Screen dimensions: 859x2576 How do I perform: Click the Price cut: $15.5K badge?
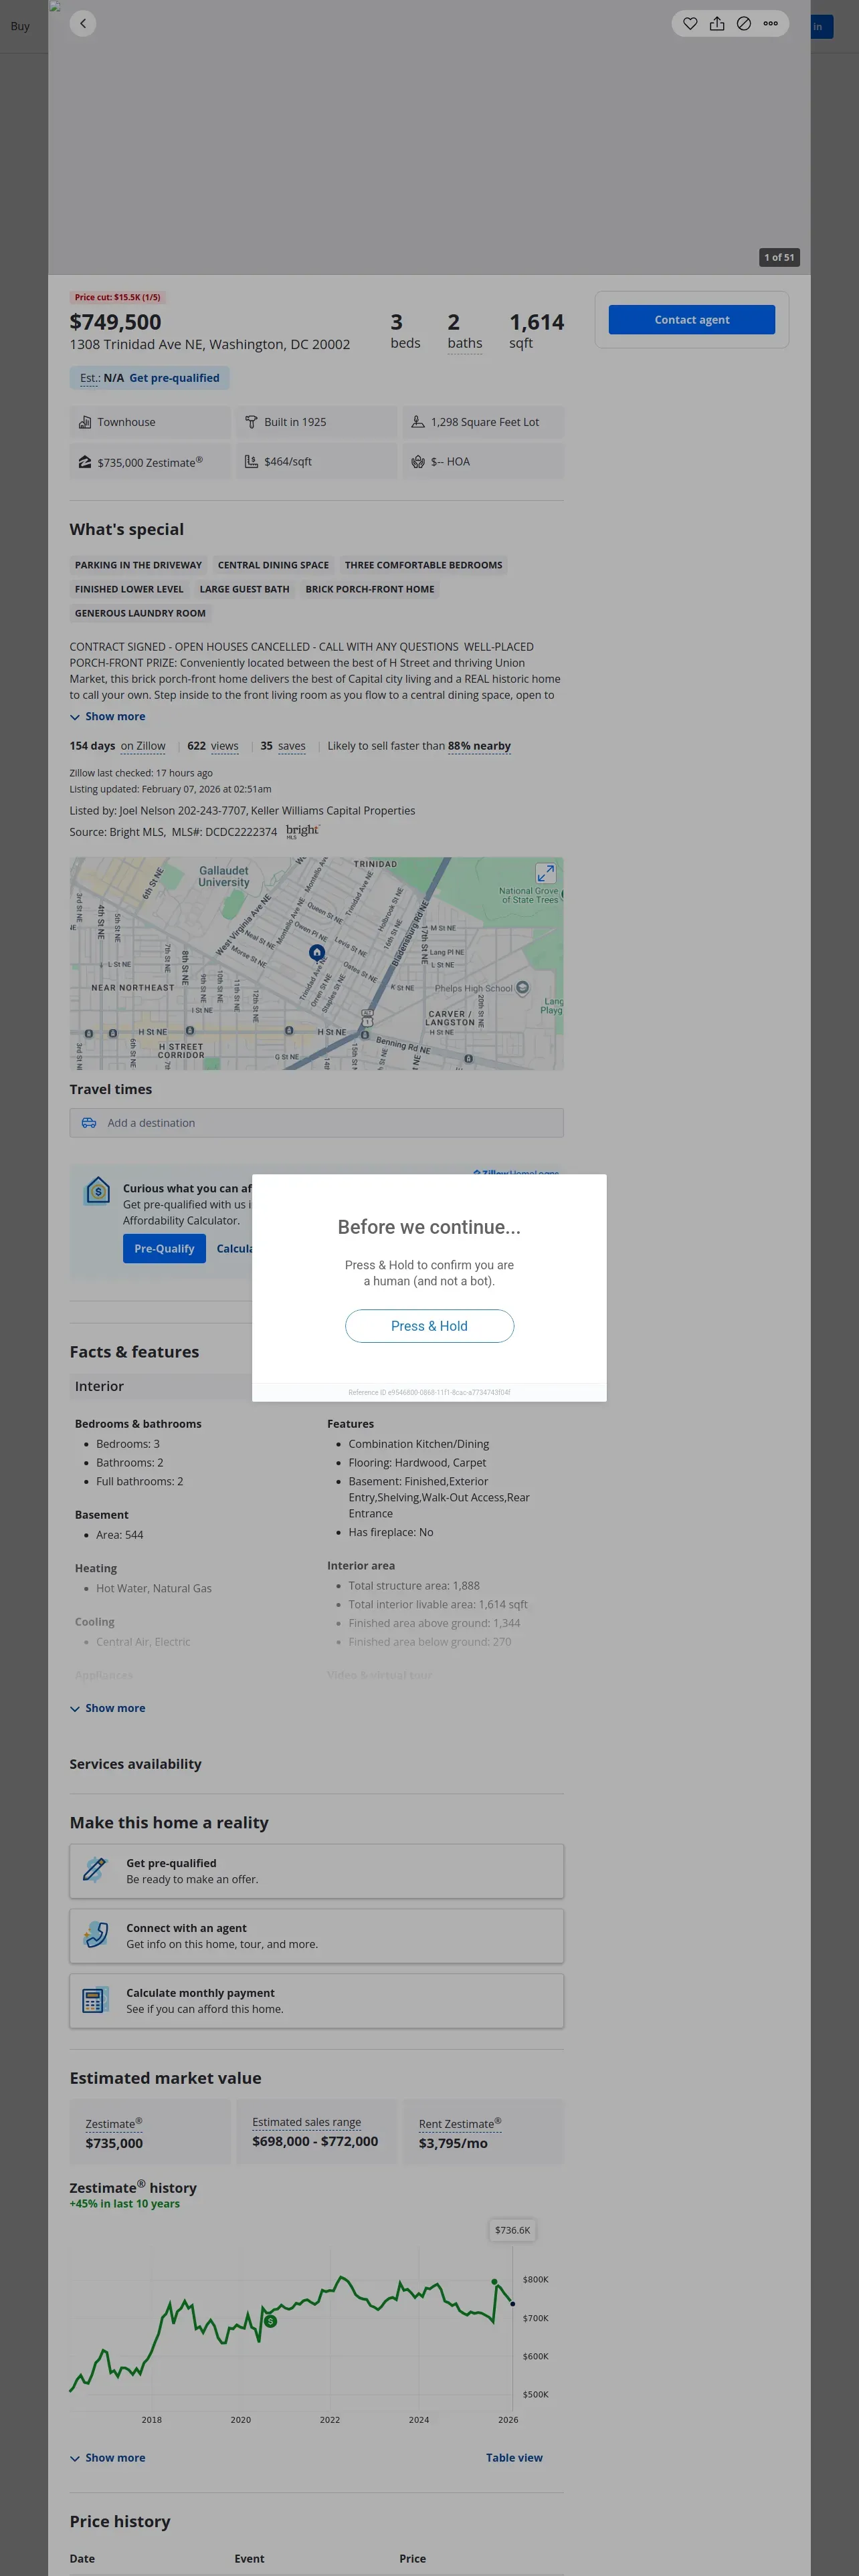pos(117,297)
